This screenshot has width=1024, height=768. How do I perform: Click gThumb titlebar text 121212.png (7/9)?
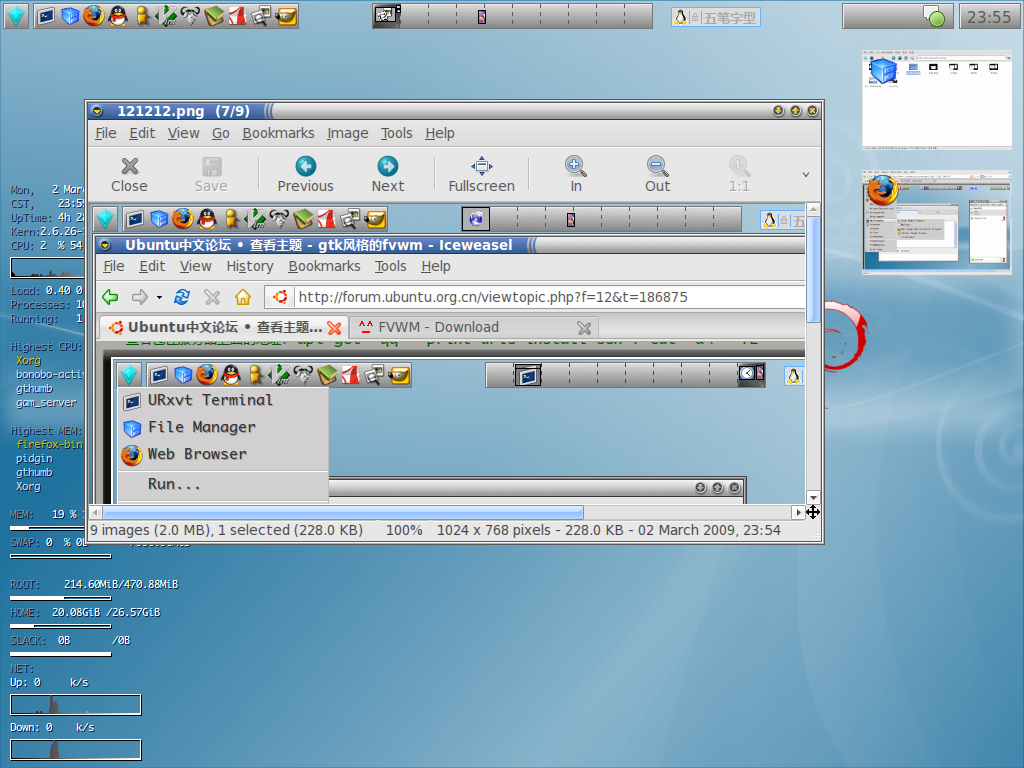pos(184,111)
